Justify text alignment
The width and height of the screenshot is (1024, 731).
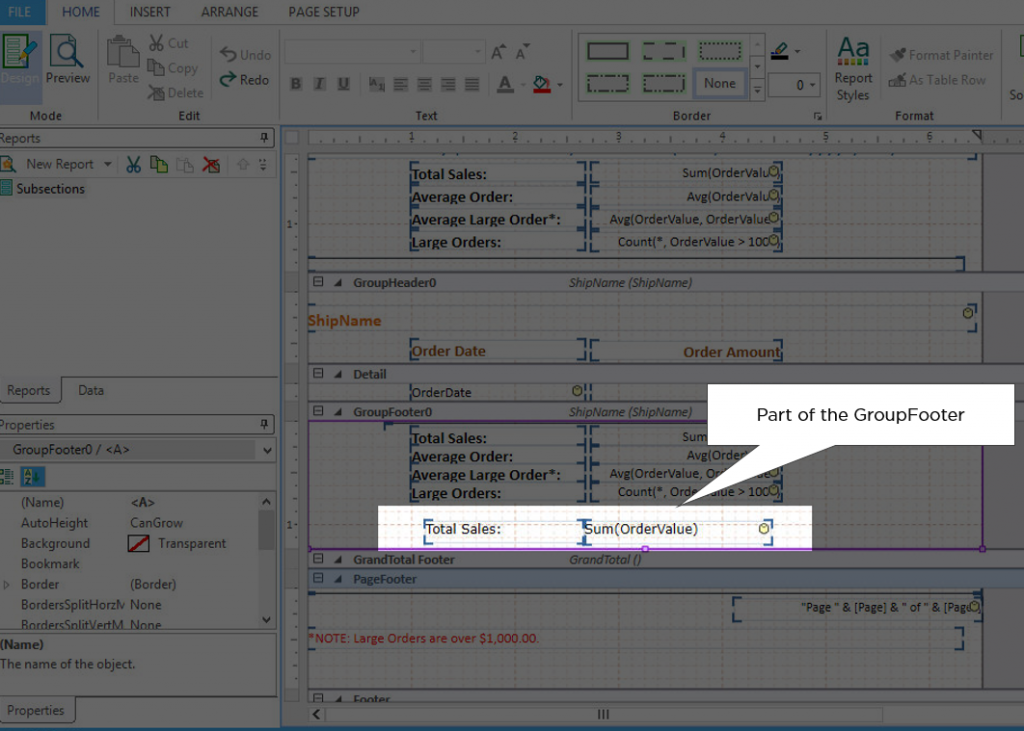[472, 84]
